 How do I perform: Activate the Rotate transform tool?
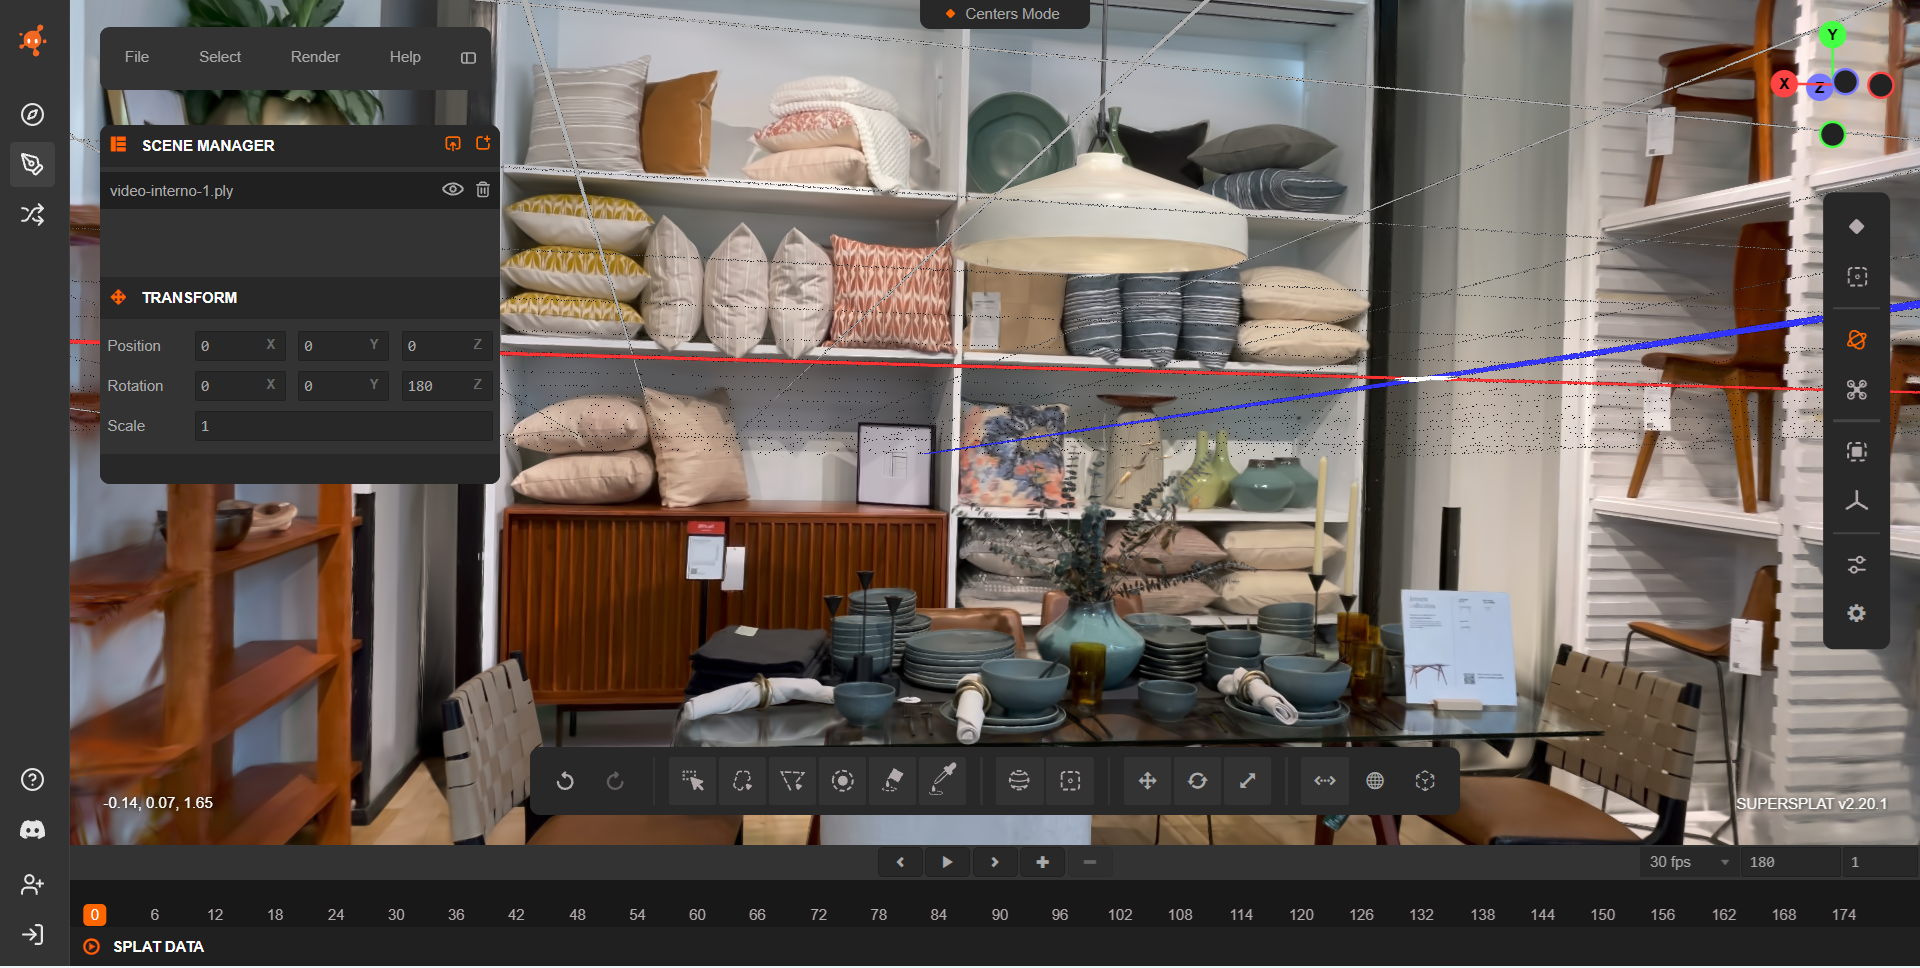click(1197, 781)
